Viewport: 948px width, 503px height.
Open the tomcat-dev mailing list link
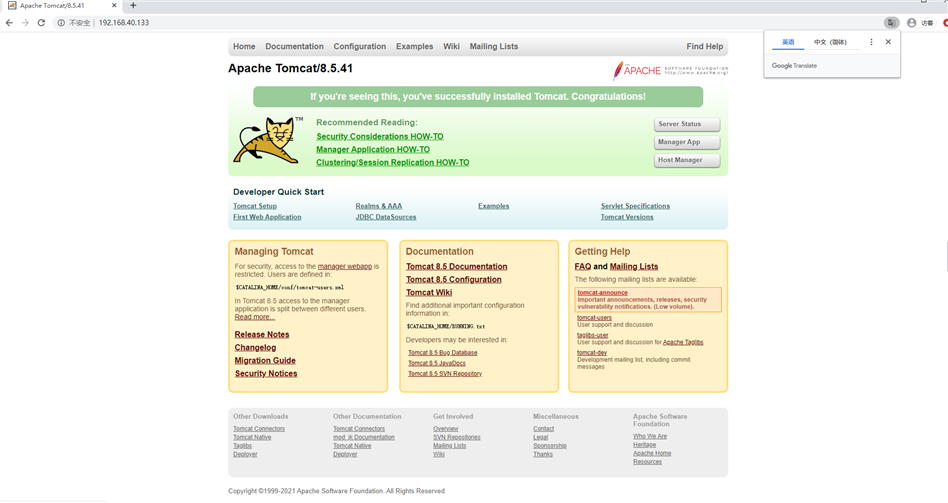[592, 352]
